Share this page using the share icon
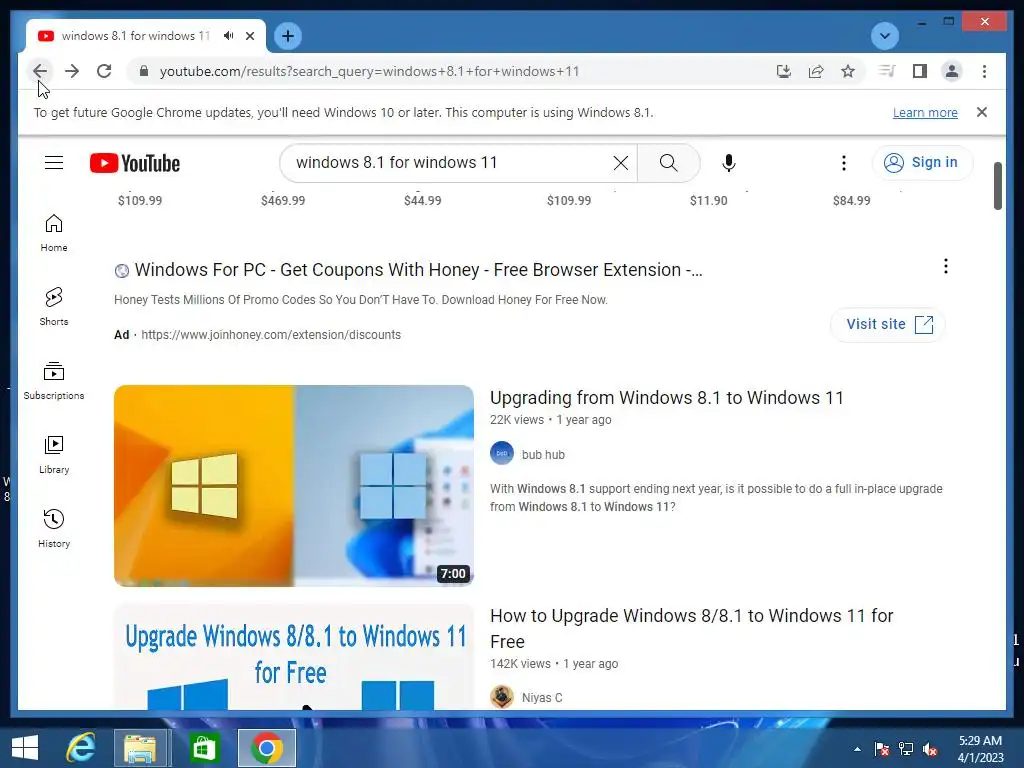 coord(816,71)
